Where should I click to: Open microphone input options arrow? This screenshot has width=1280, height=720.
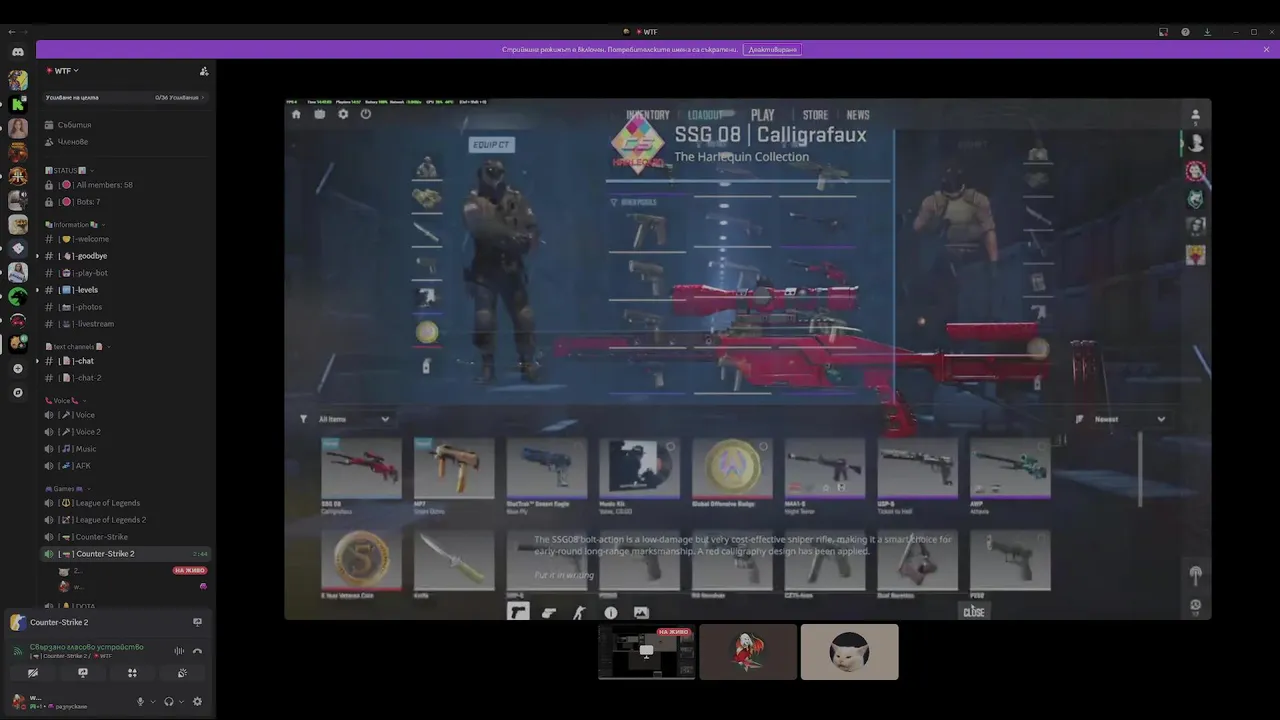153,702
